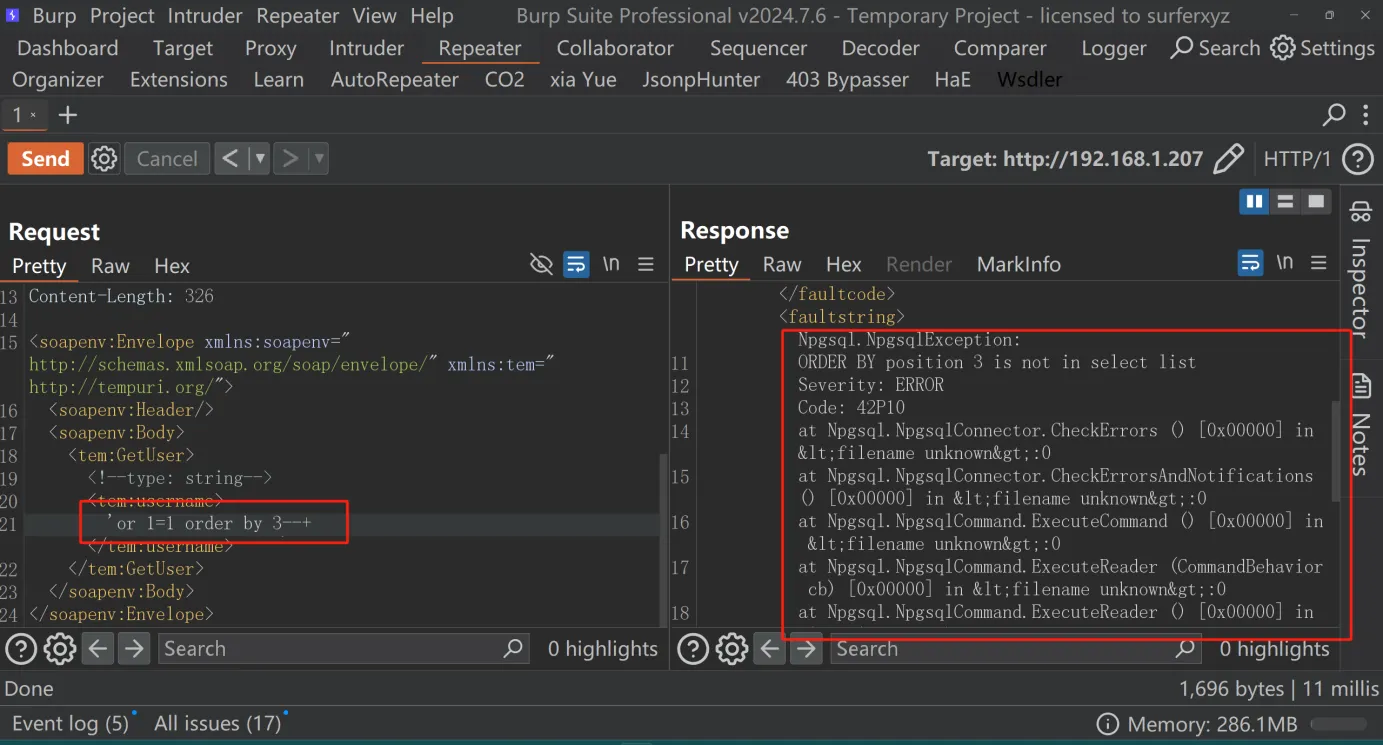The image size is (1383, 745).
Task: Go to next response search match
Action: click(x=805, y=649)
